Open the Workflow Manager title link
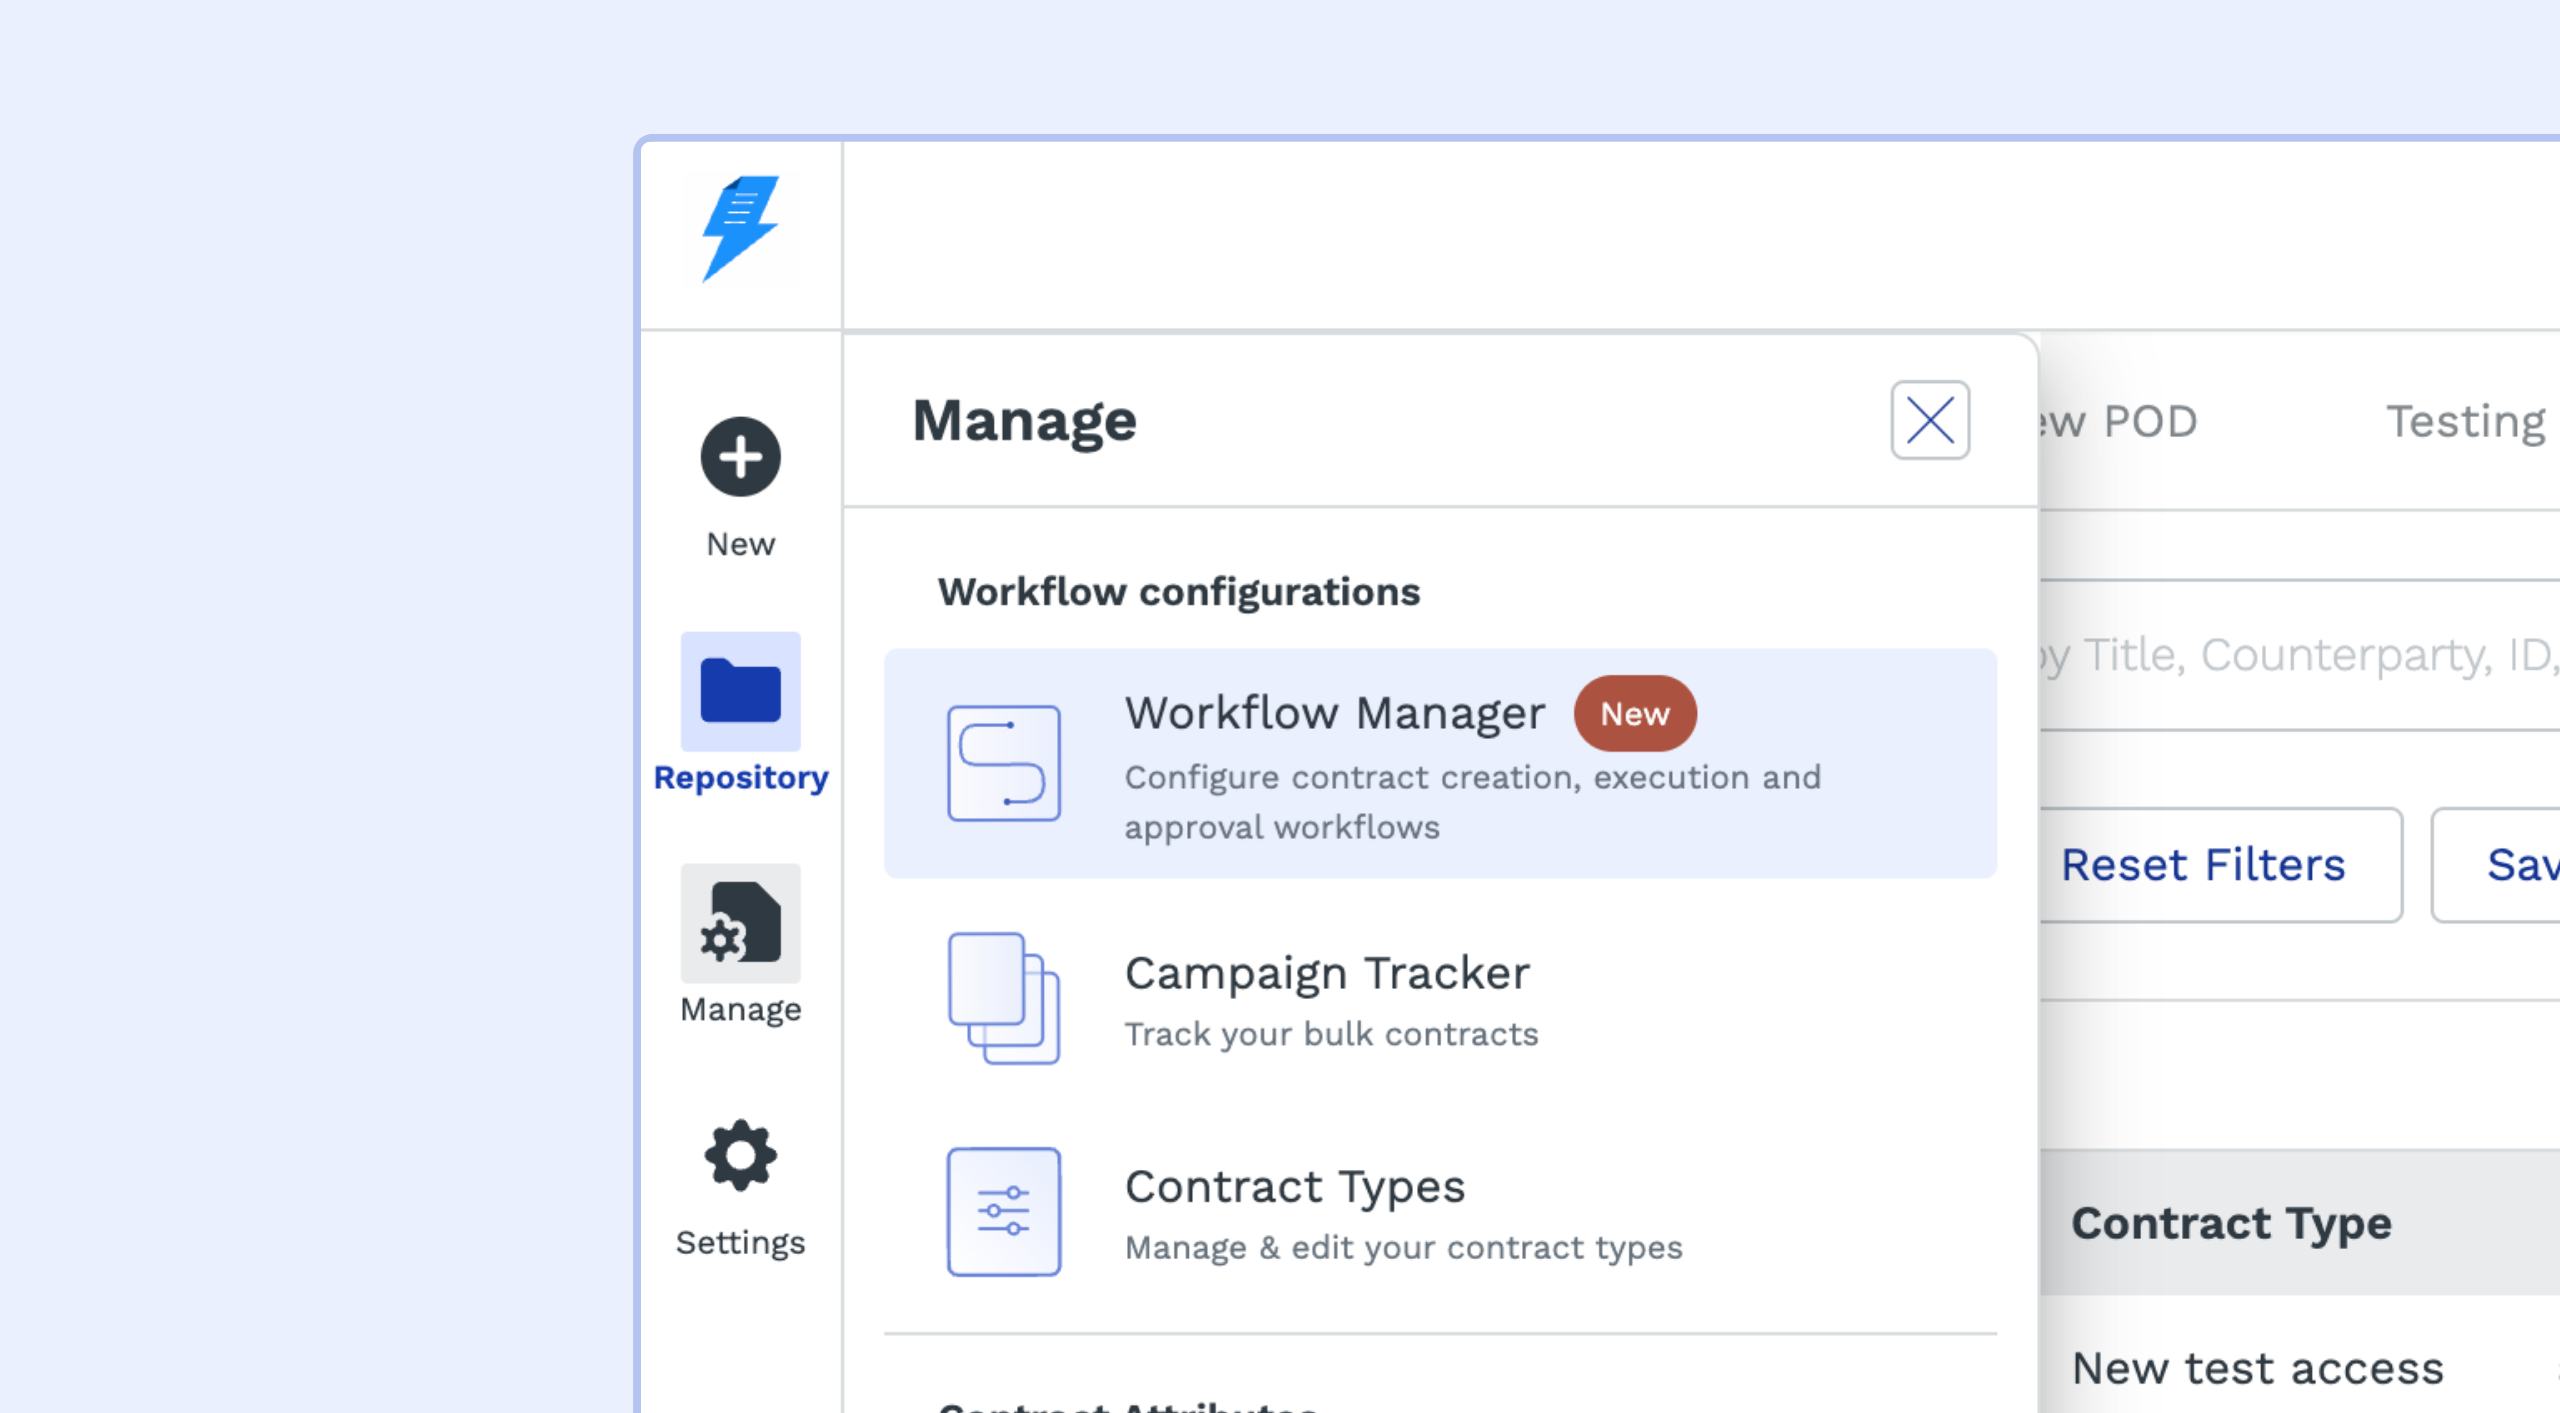Image resolution: width=2560 pixels, height=1413 pixels. coord(1334,713)
